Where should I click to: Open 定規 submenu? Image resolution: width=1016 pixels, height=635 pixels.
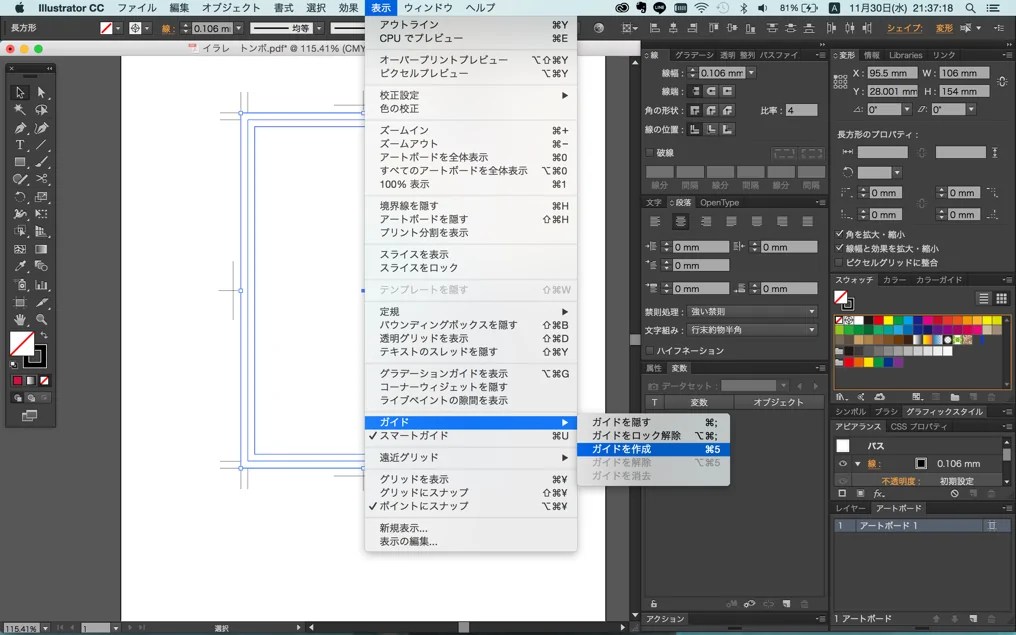coord(470,312)
